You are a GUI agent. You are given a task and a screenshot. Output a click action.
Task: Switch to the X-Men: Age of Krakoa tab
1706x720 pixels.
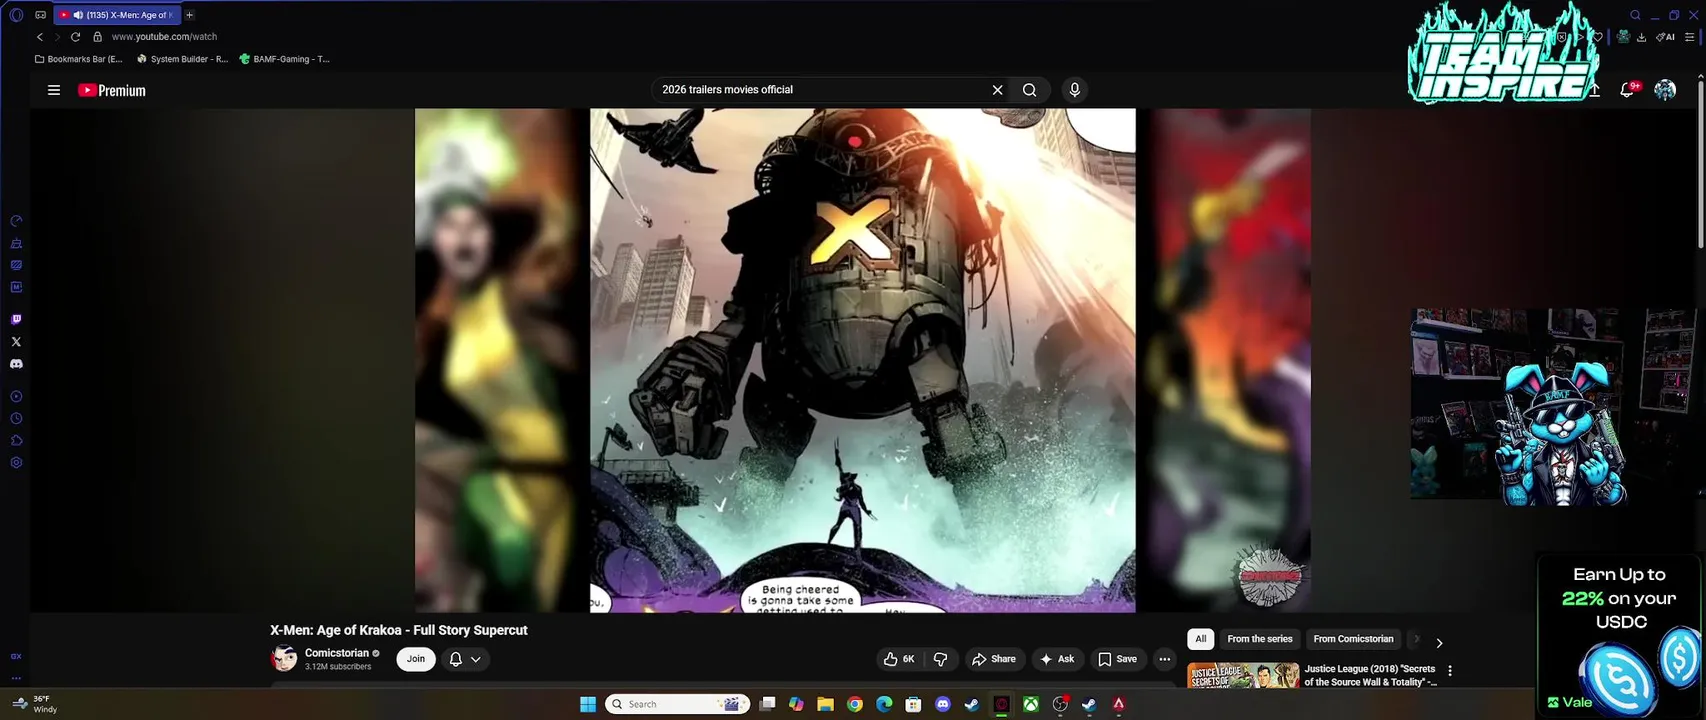(118, 15)
